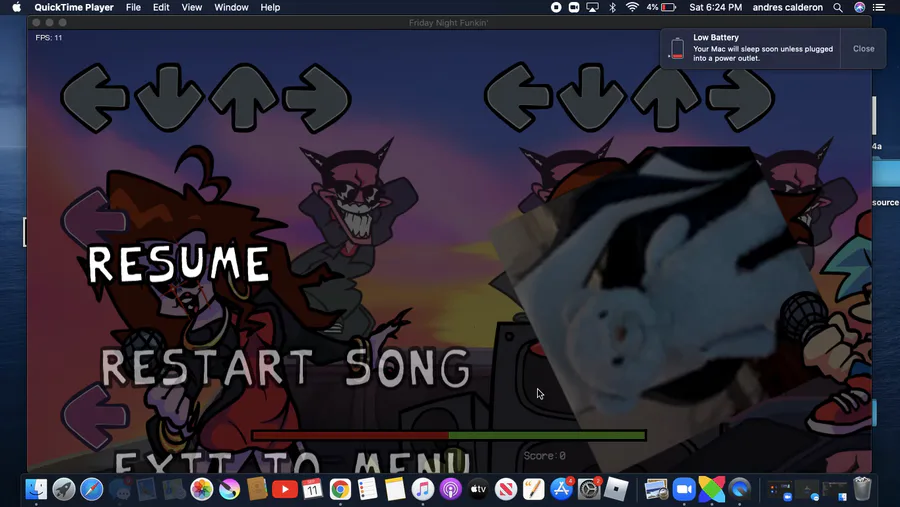Screen dimensions: 900x507
Task: Click the camera status icon in menu bar
Action: click(x=573, y=7)
